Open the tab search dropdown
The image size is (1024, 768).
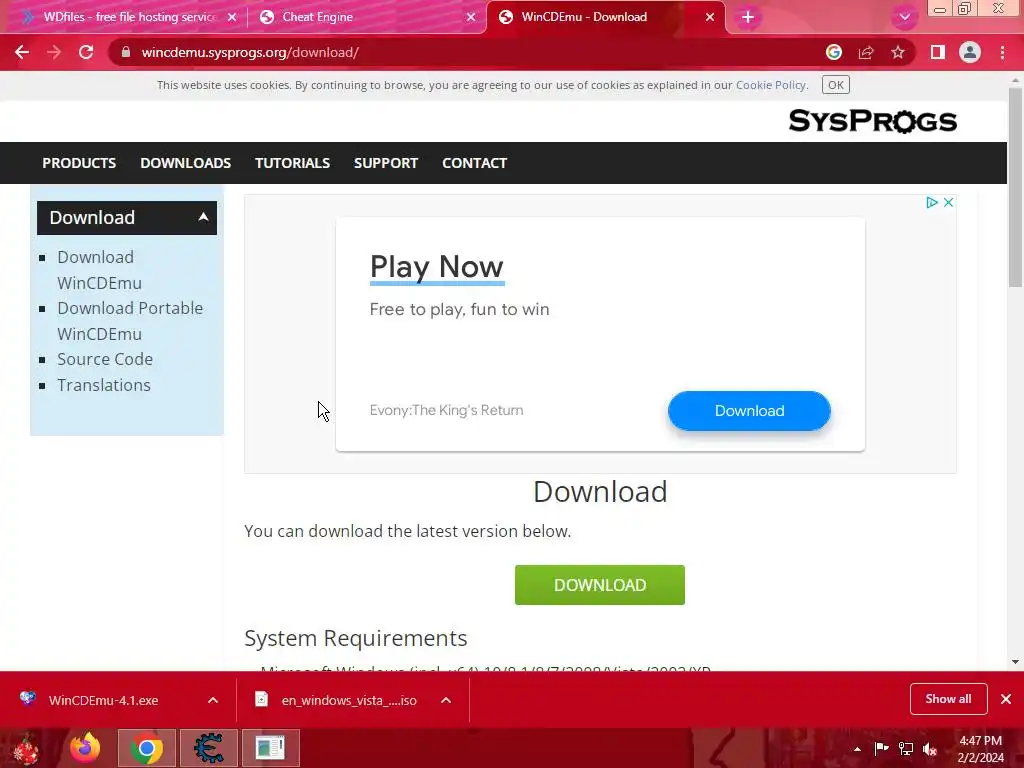click(x=904, y=17)
